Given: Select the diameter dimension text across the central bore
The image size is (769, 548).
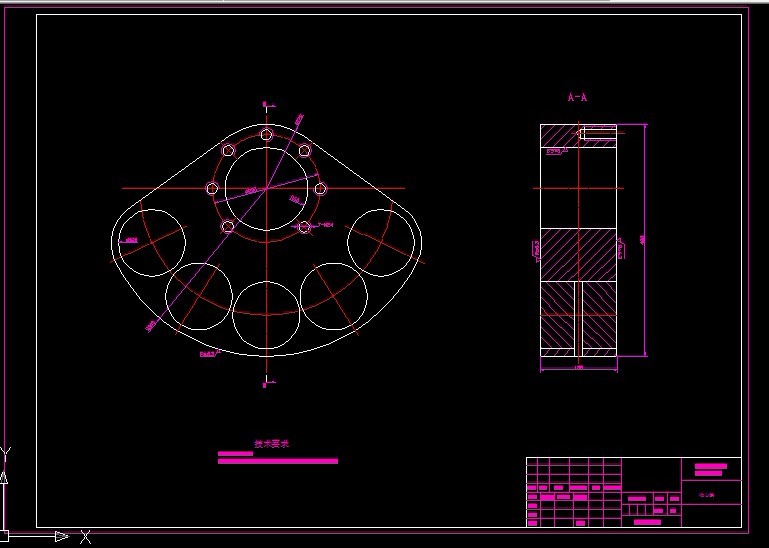Looking at the screenshot, I should (251, 190).
